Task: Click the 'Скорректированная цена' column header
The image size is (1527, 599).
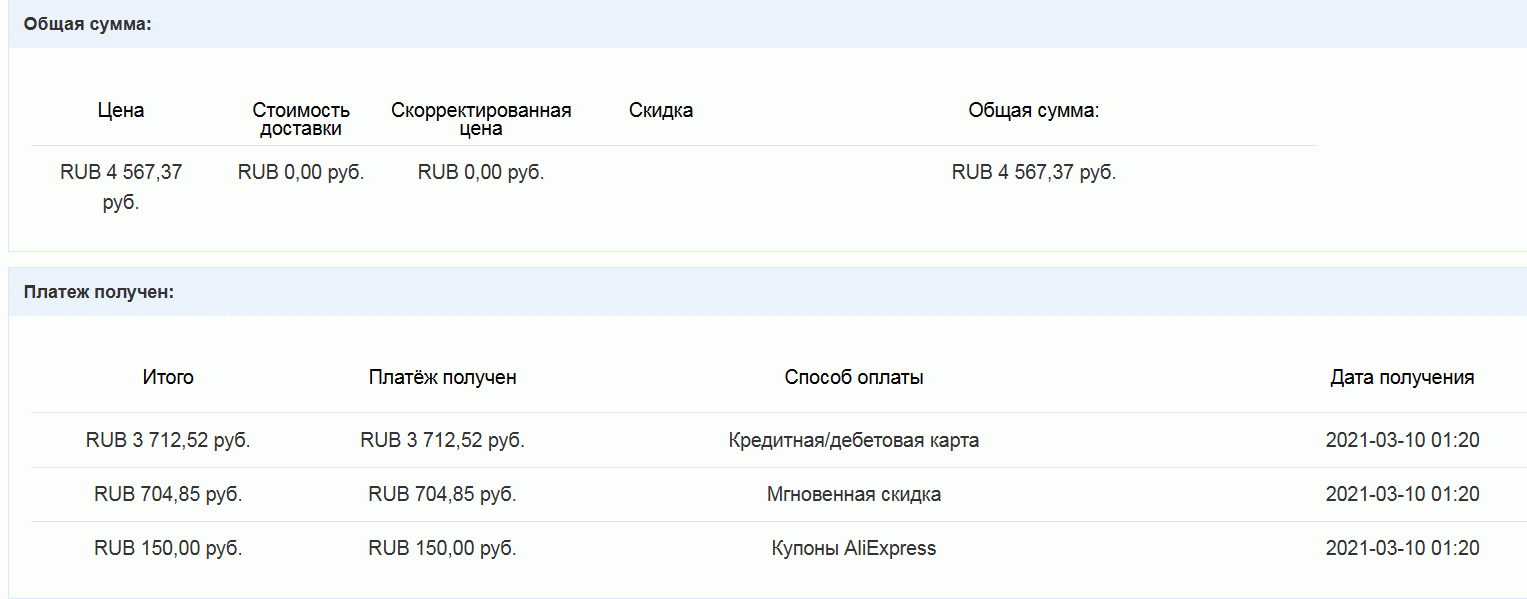Action: 481,120
